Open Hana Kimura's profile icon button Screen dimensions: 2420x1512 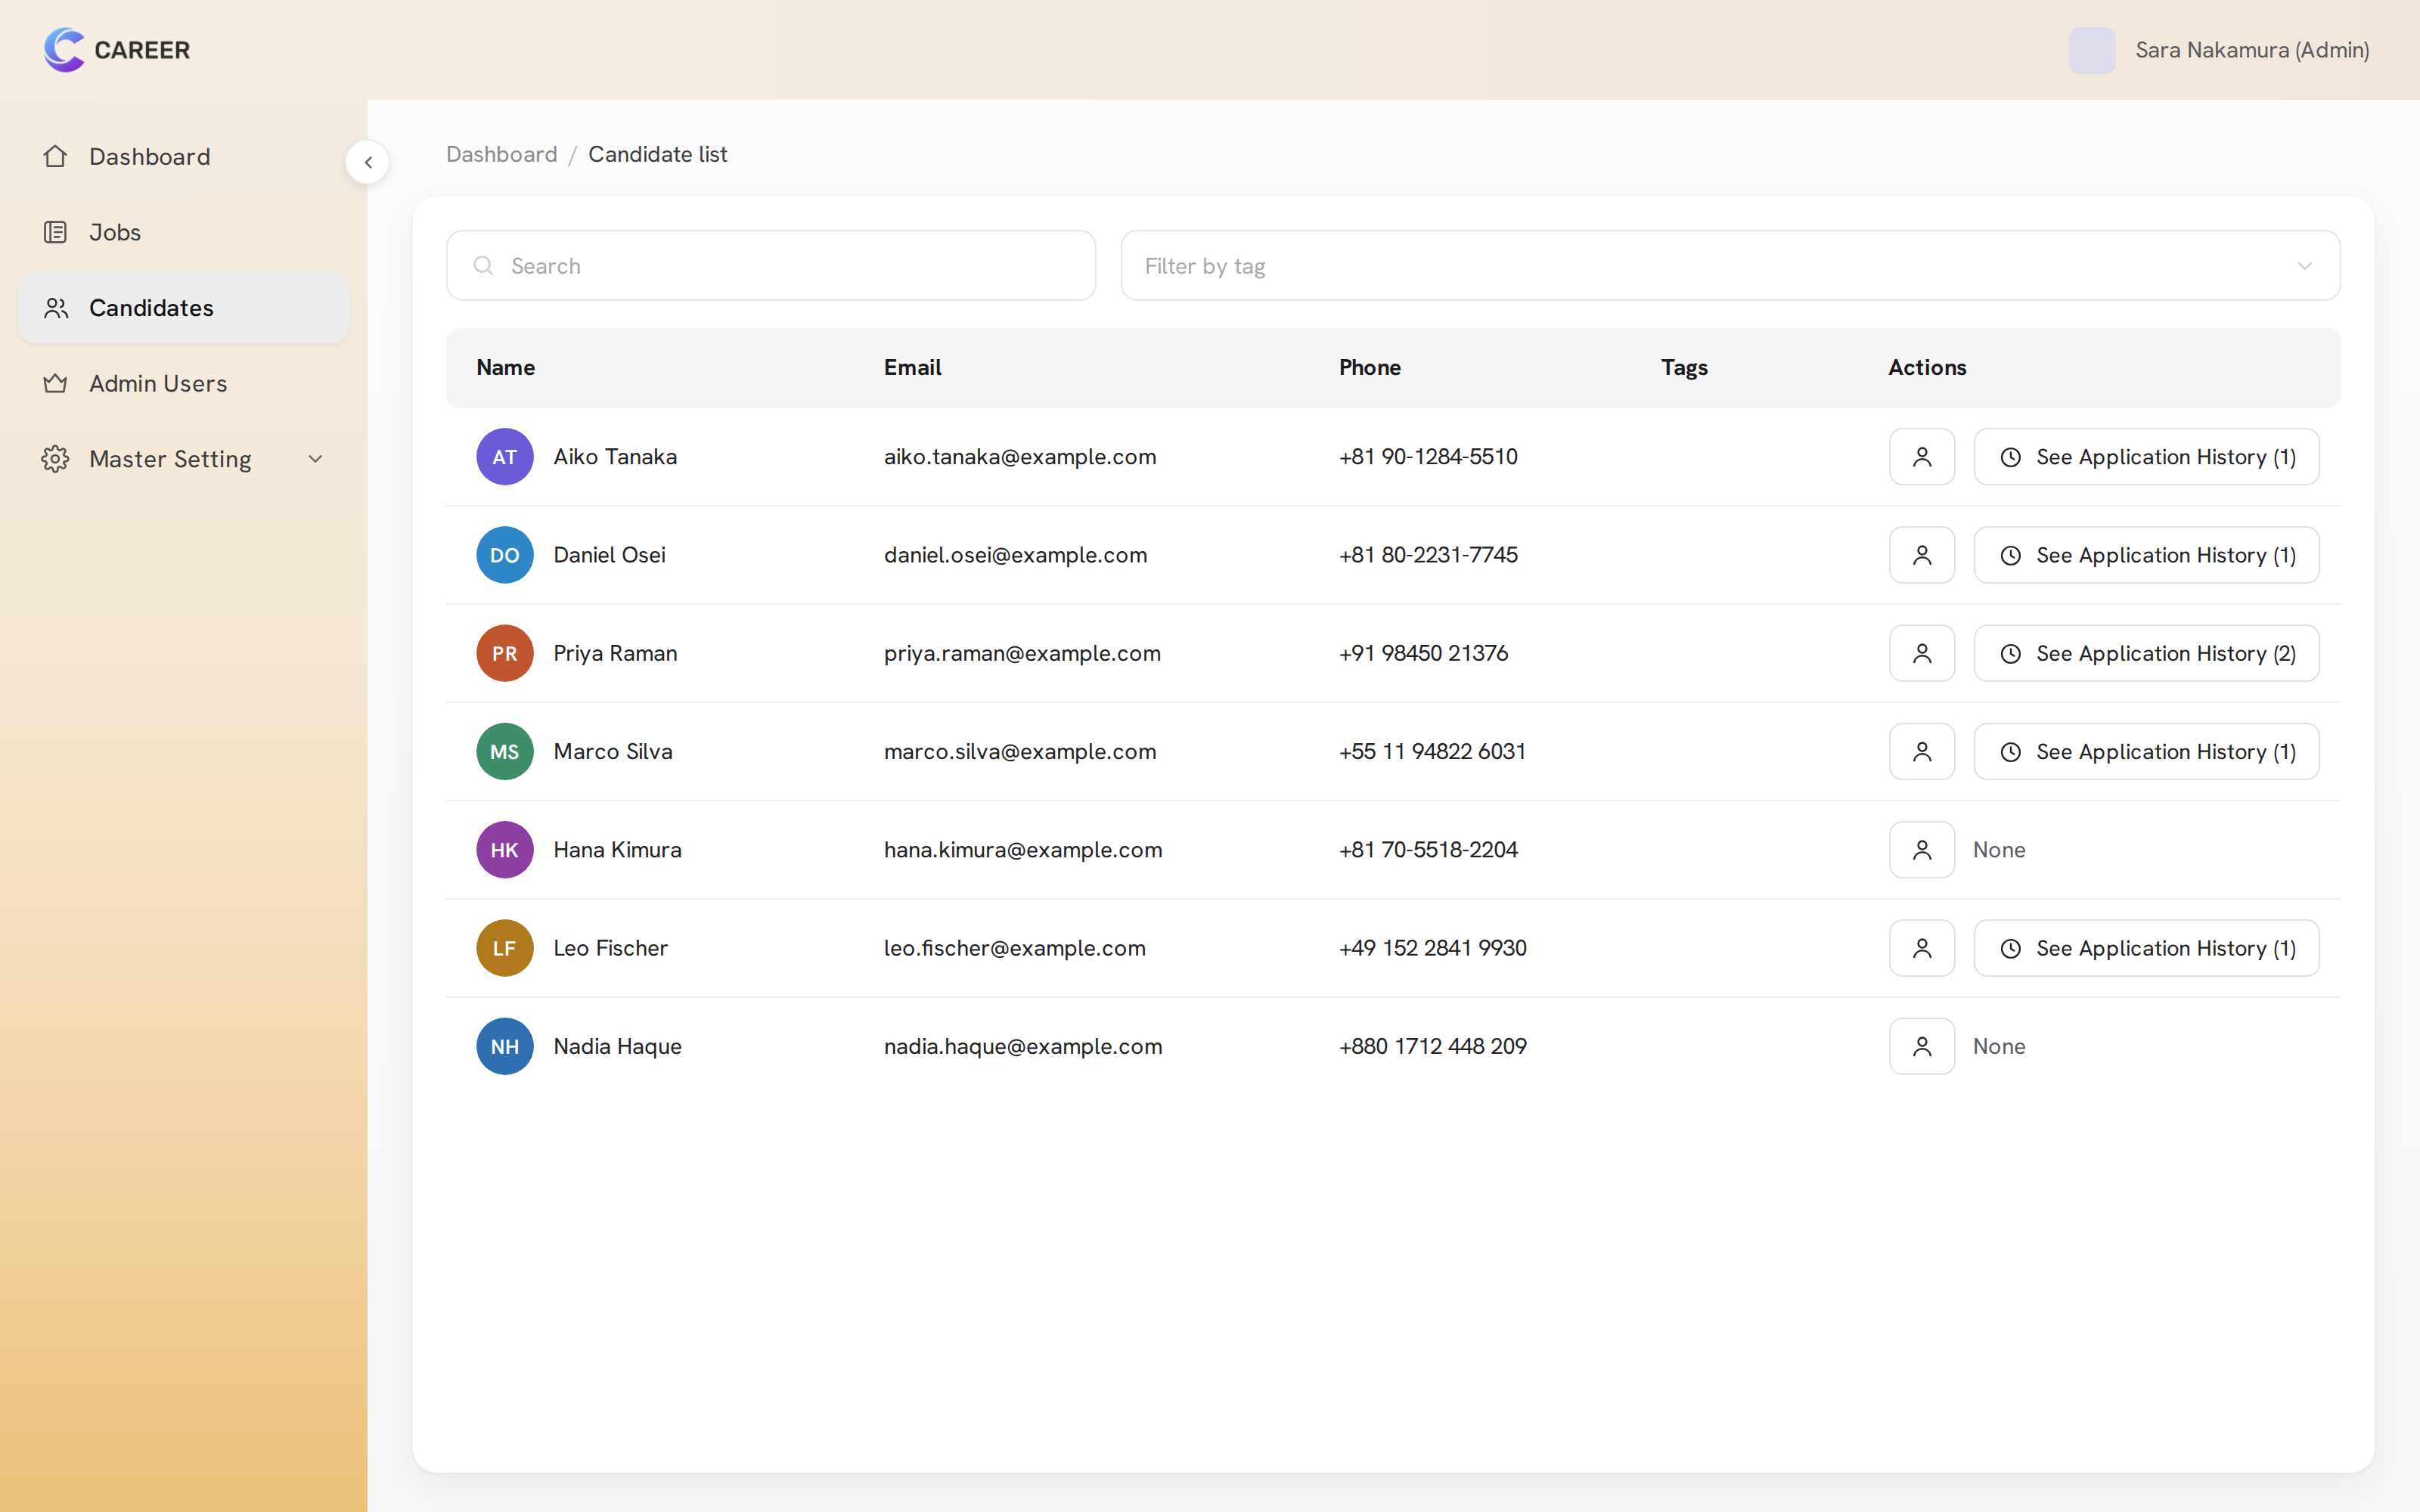point(1921,850)
